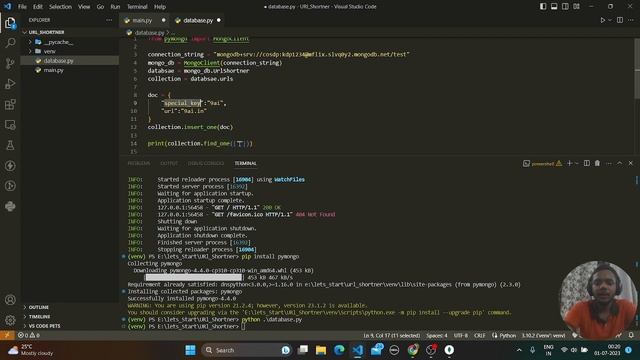Open the Run menu
Screen dimensions: 640x360
click(116, 7)
